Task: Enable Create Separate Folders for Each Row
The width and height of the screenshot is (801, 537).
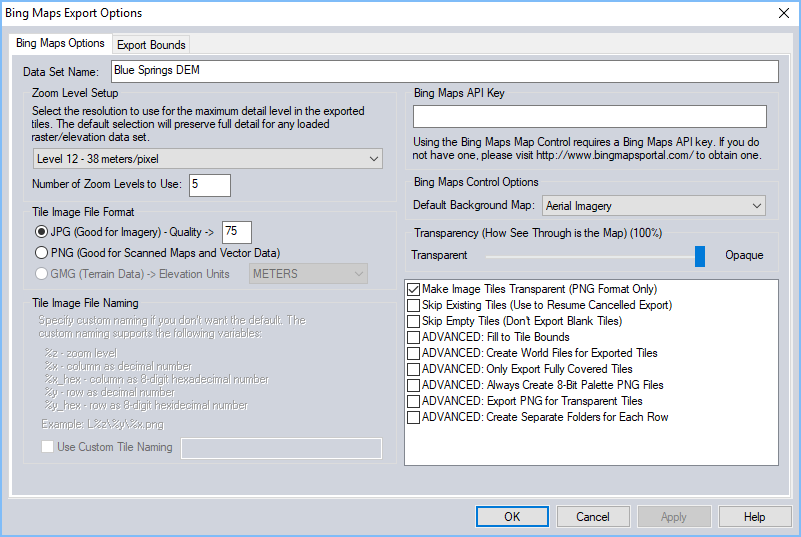Action: 414,417
